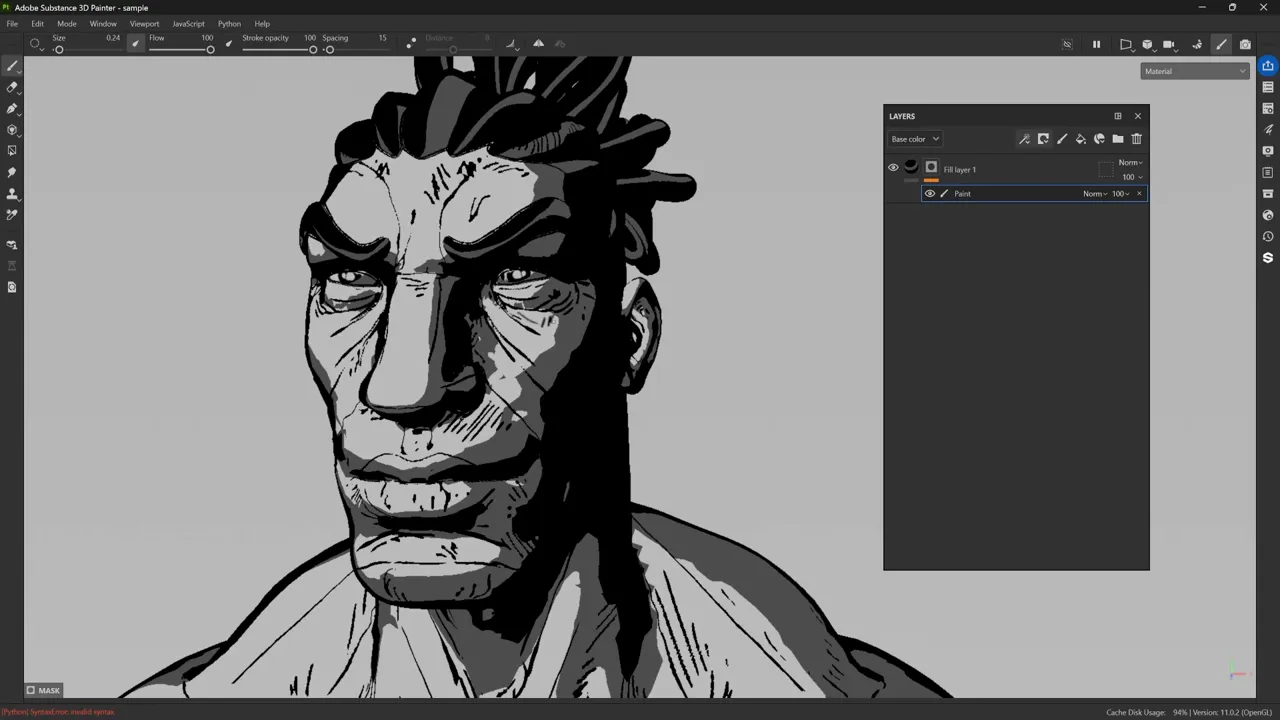Screen dimensions: 1280x720
Task: Open the Base color channel dropdown
Action: tap(914, 139)
